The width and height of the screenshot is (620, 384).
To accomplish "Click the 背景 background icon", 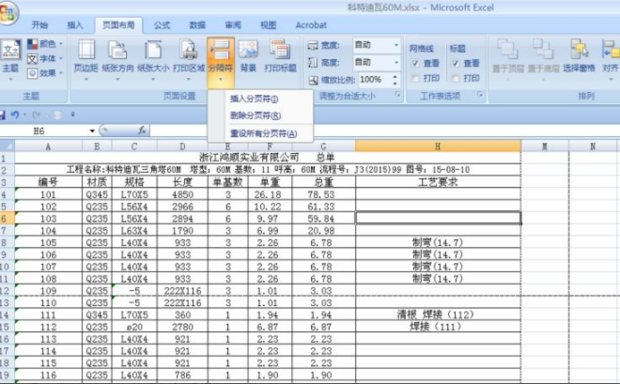I will click(x=248, y=50).
